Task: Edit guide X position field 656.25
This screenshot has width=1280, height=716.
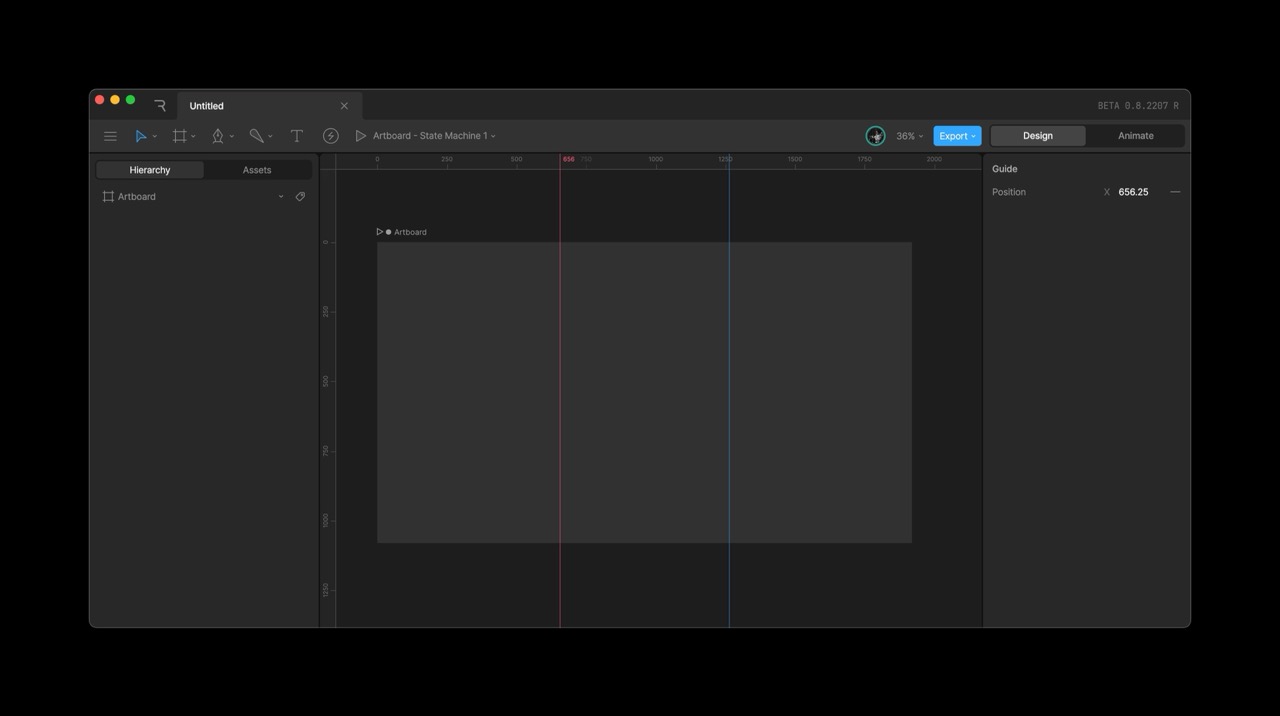Action: click(x=1133, y=192)
